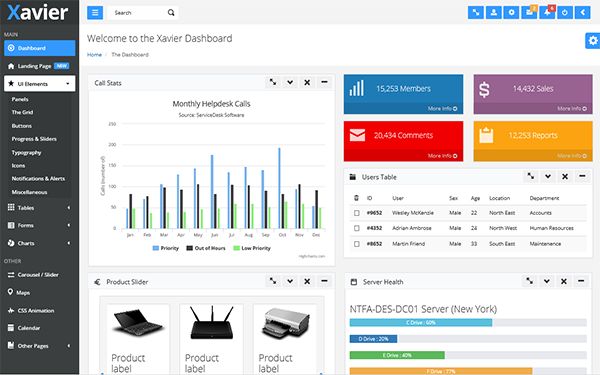Toggle sidebar with hamburger menu button
The height and width of the screenshot is (375, 600).
[x=95, y=13]
